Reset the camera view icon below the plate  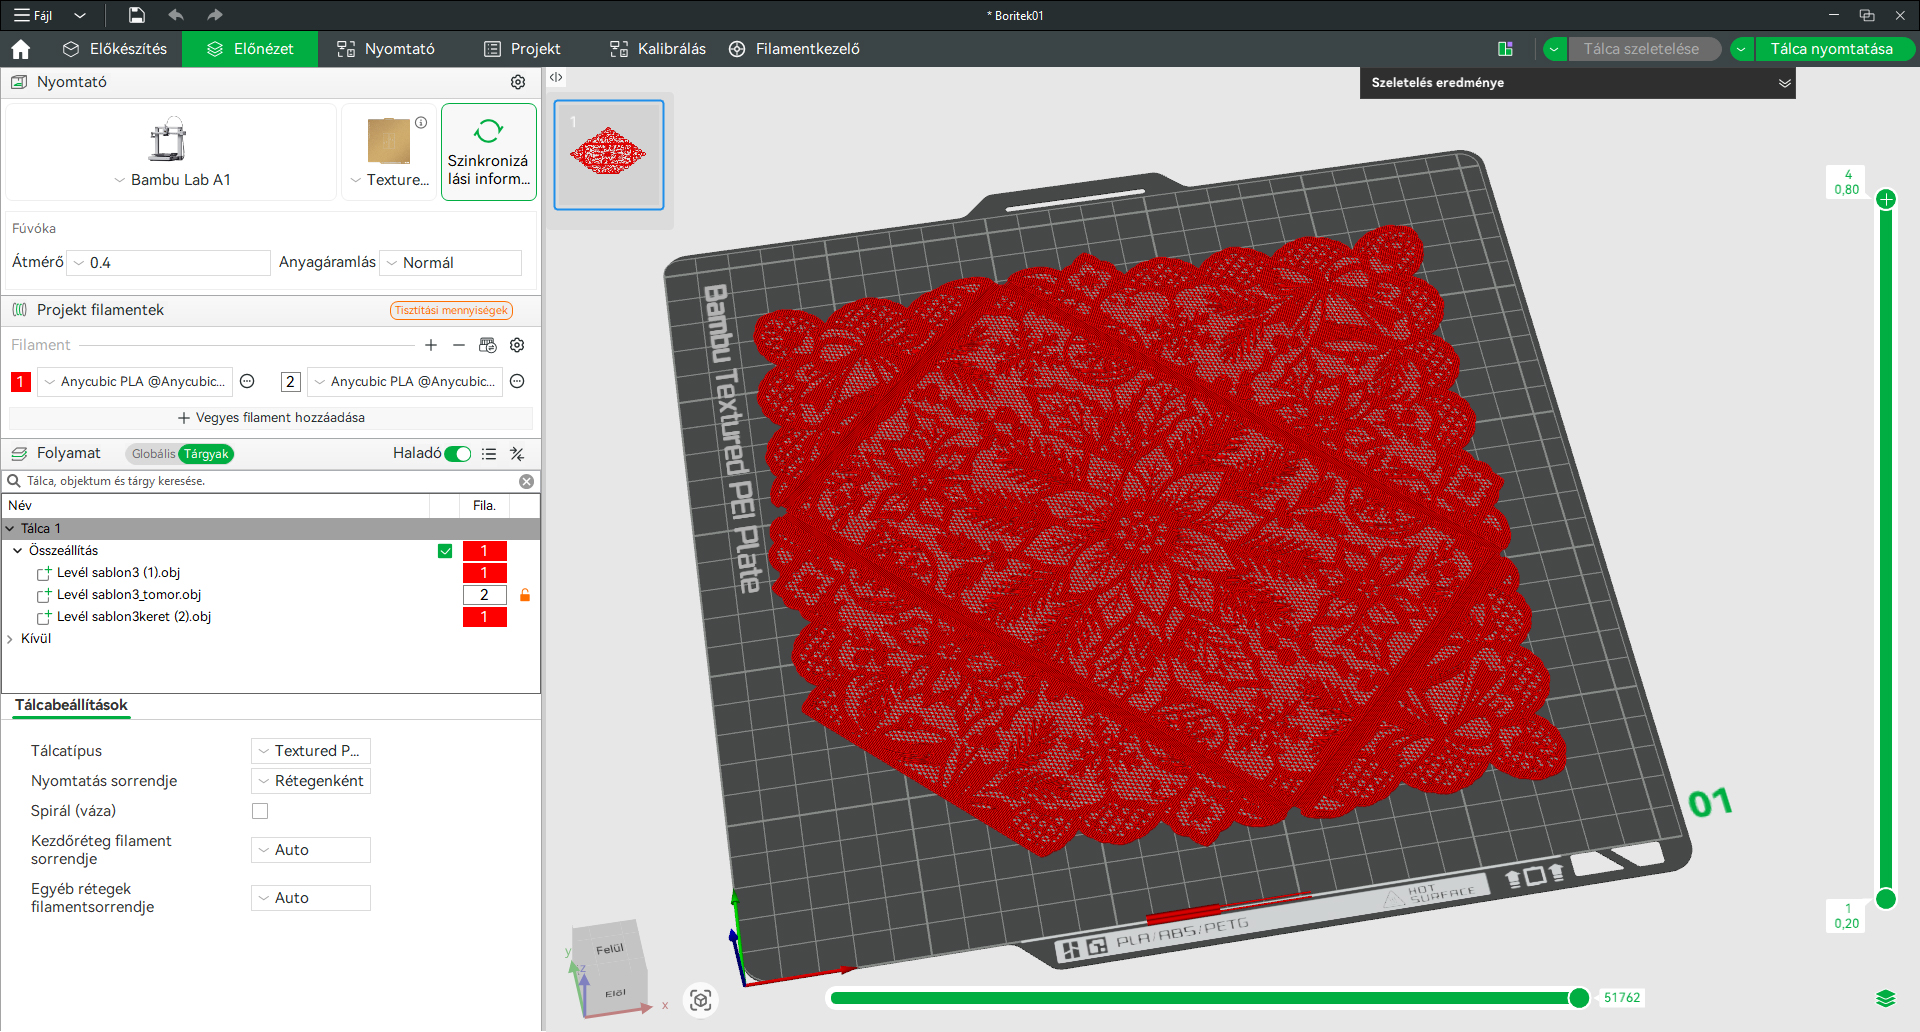701,1000
